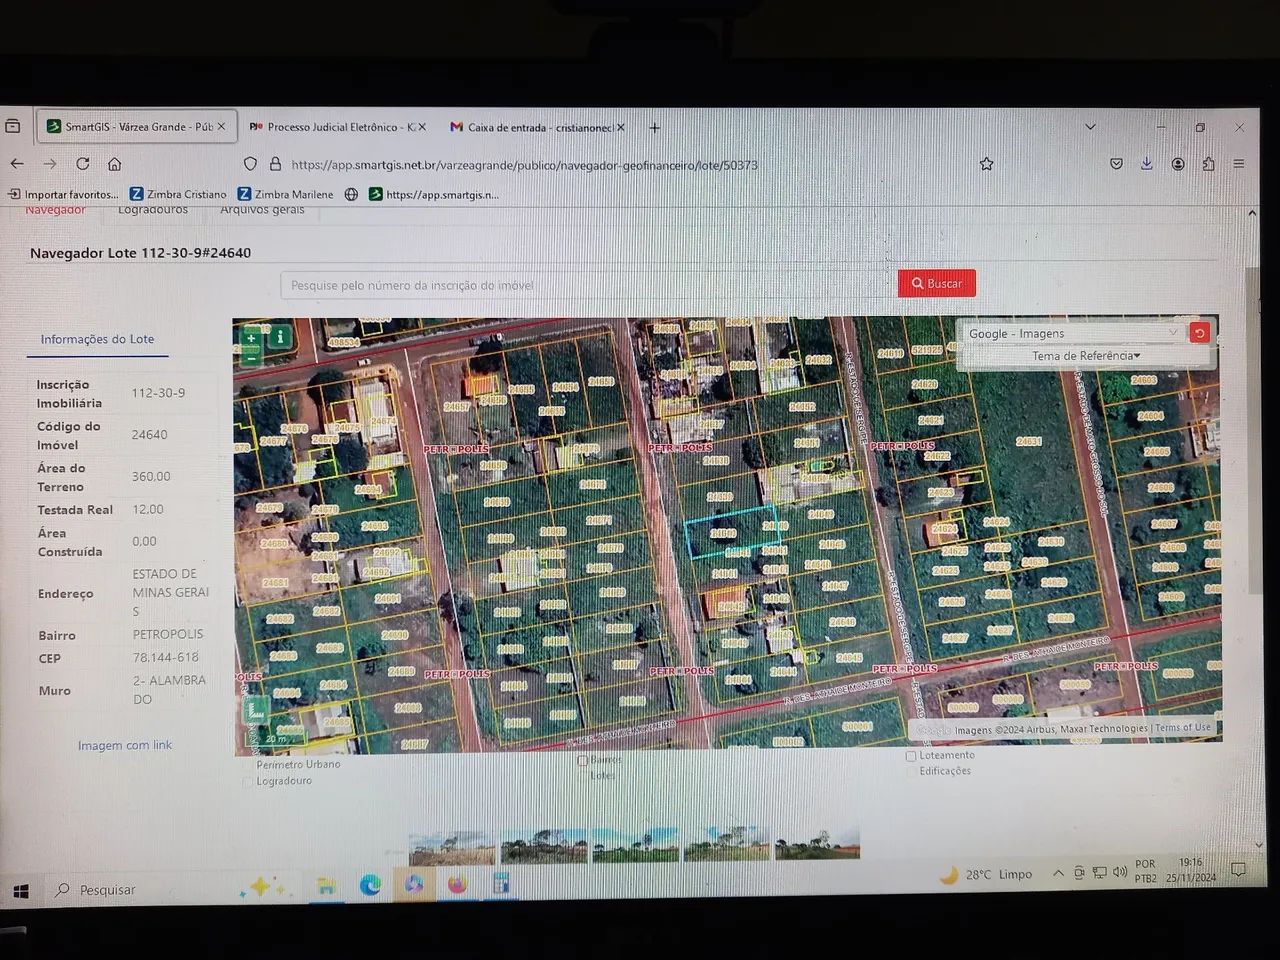Open the Arquivos gerais menu item

(x=262, y=210)
